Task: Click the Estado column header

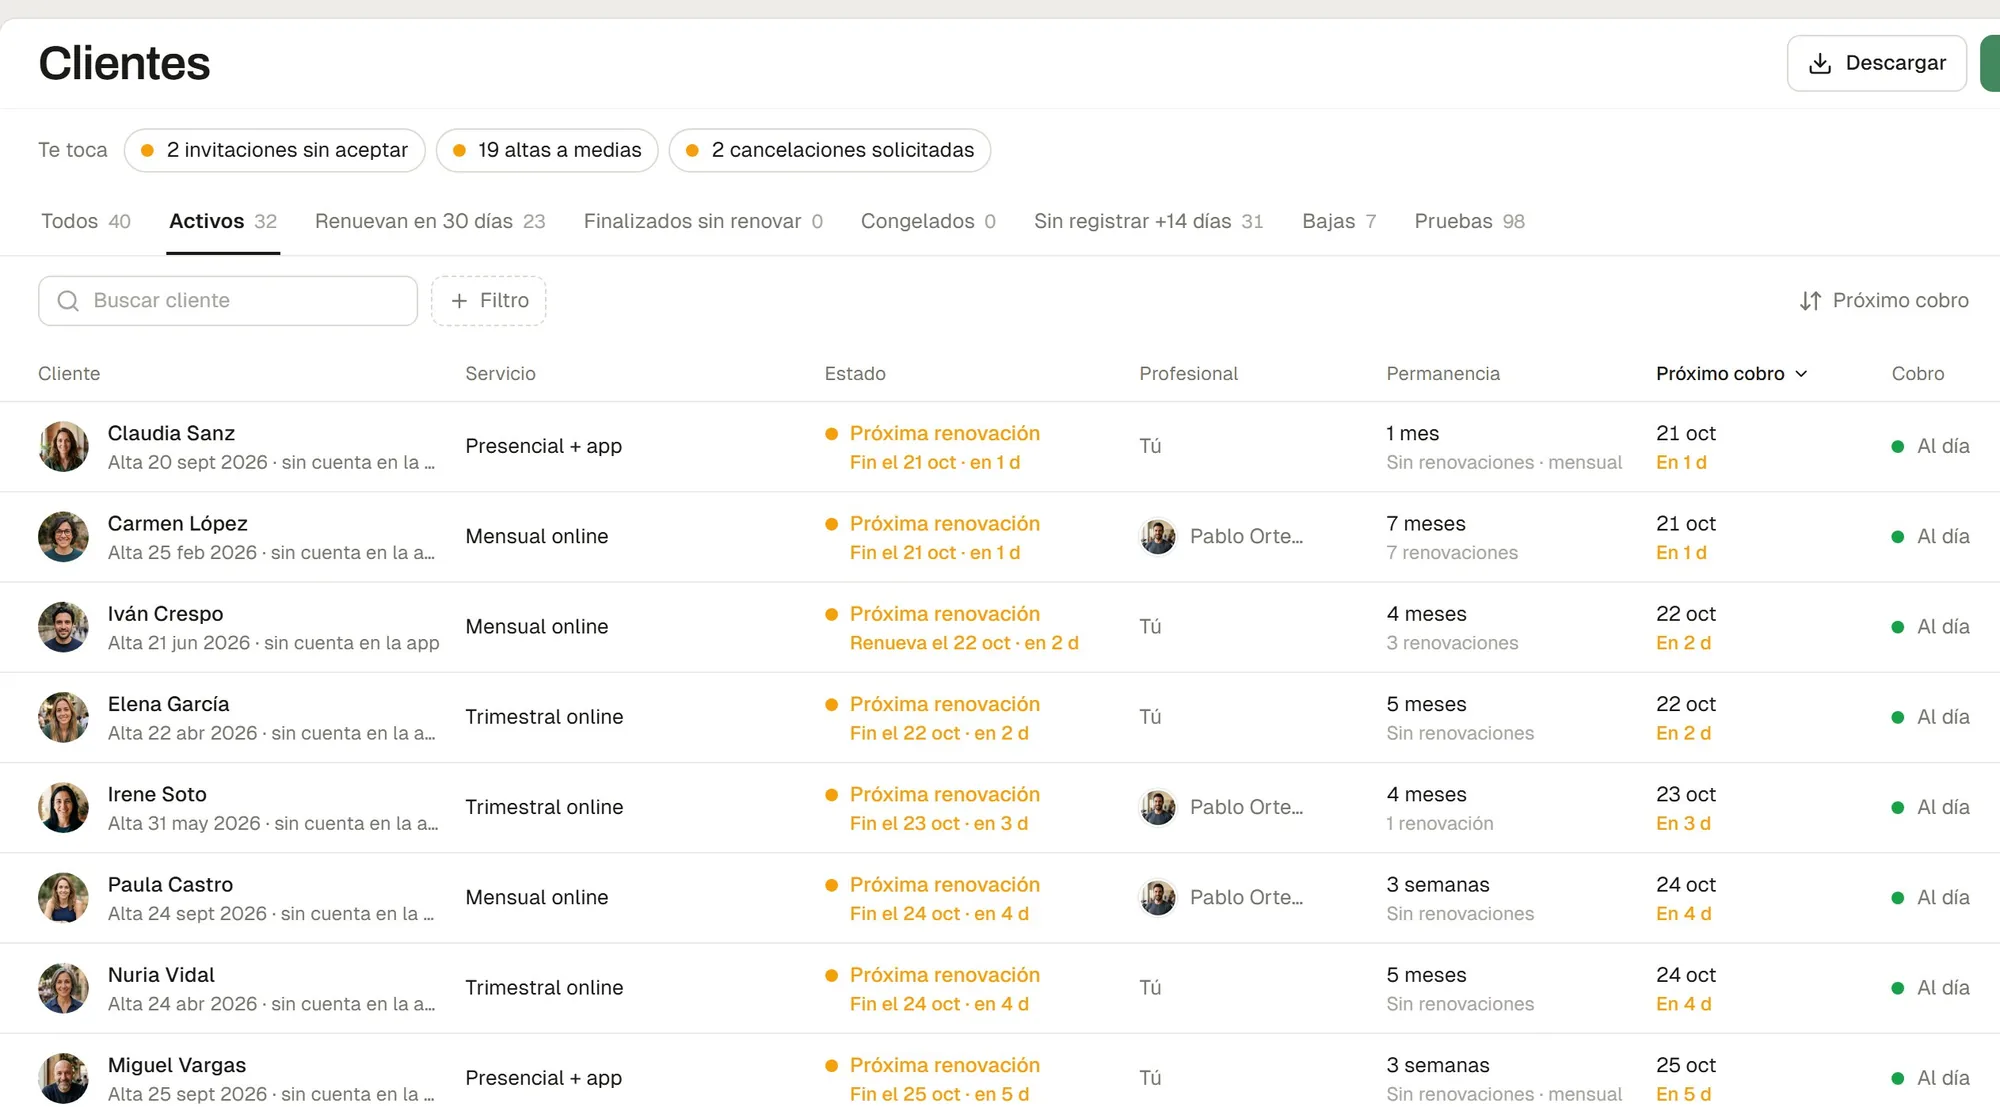Action: (x=855, y=374)
